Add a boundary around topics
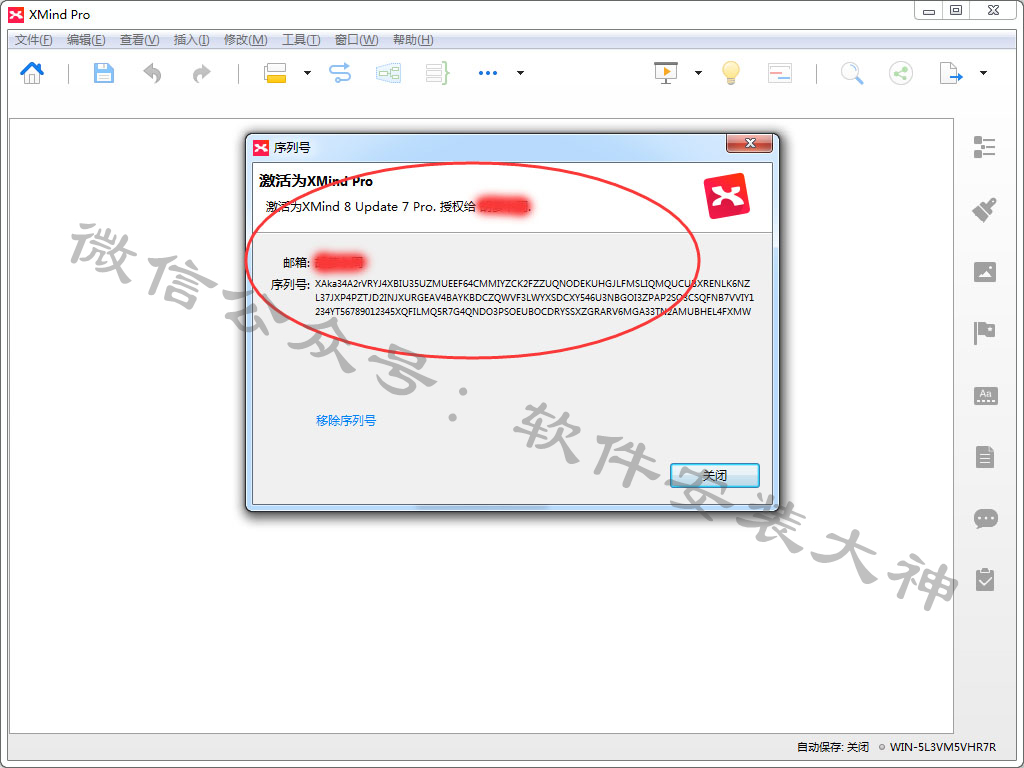Image resolution: width=1024 pixels, height=768 pixels. click(x=389, y=73)
